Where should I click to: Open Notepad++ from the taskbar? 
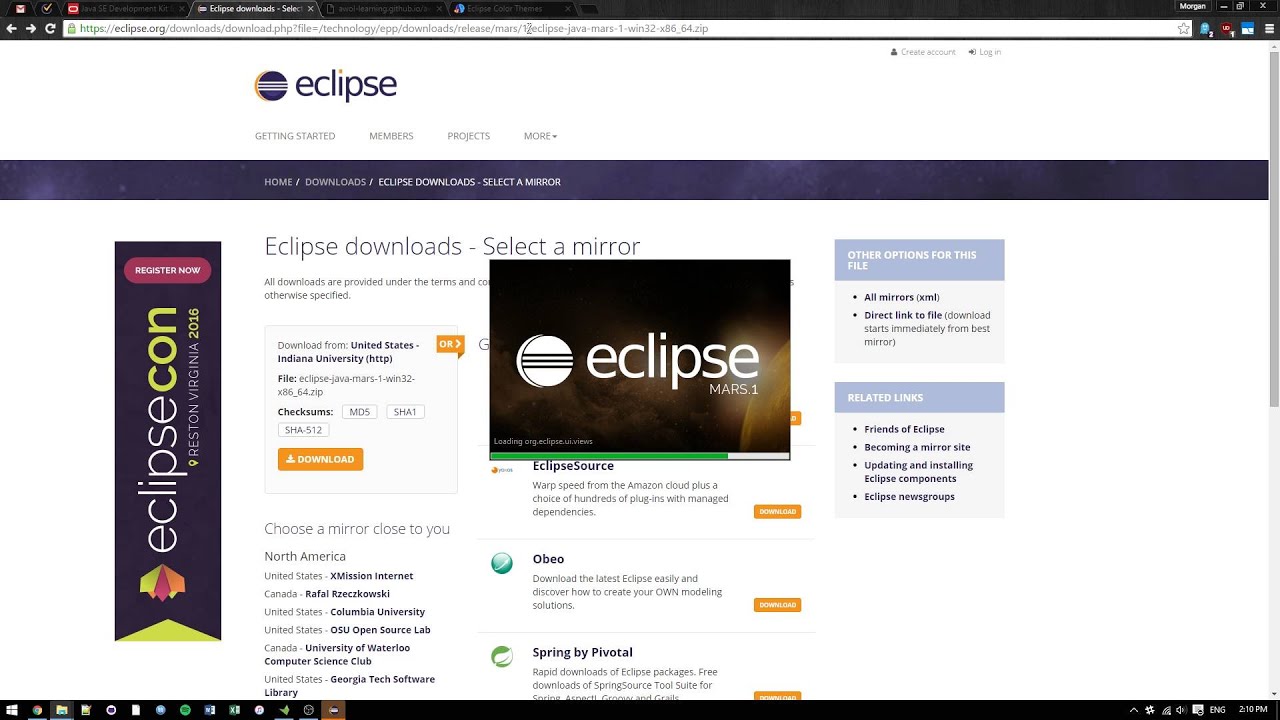tap(86, 710)
